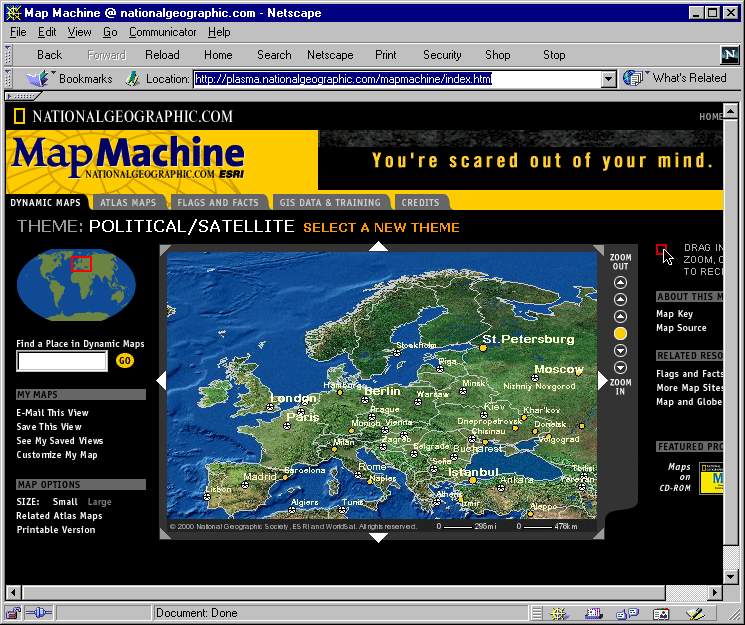Open the Communicator menu
745x625 pixels.
click(x=162, y=32)
